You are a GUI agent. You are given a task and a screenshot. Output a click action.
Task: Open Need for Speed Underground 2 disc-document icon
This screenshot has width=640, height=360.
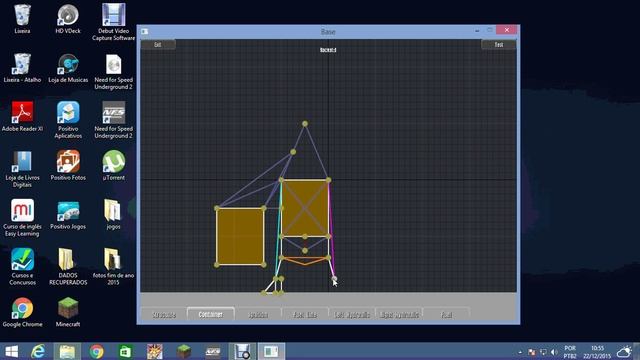113,71
